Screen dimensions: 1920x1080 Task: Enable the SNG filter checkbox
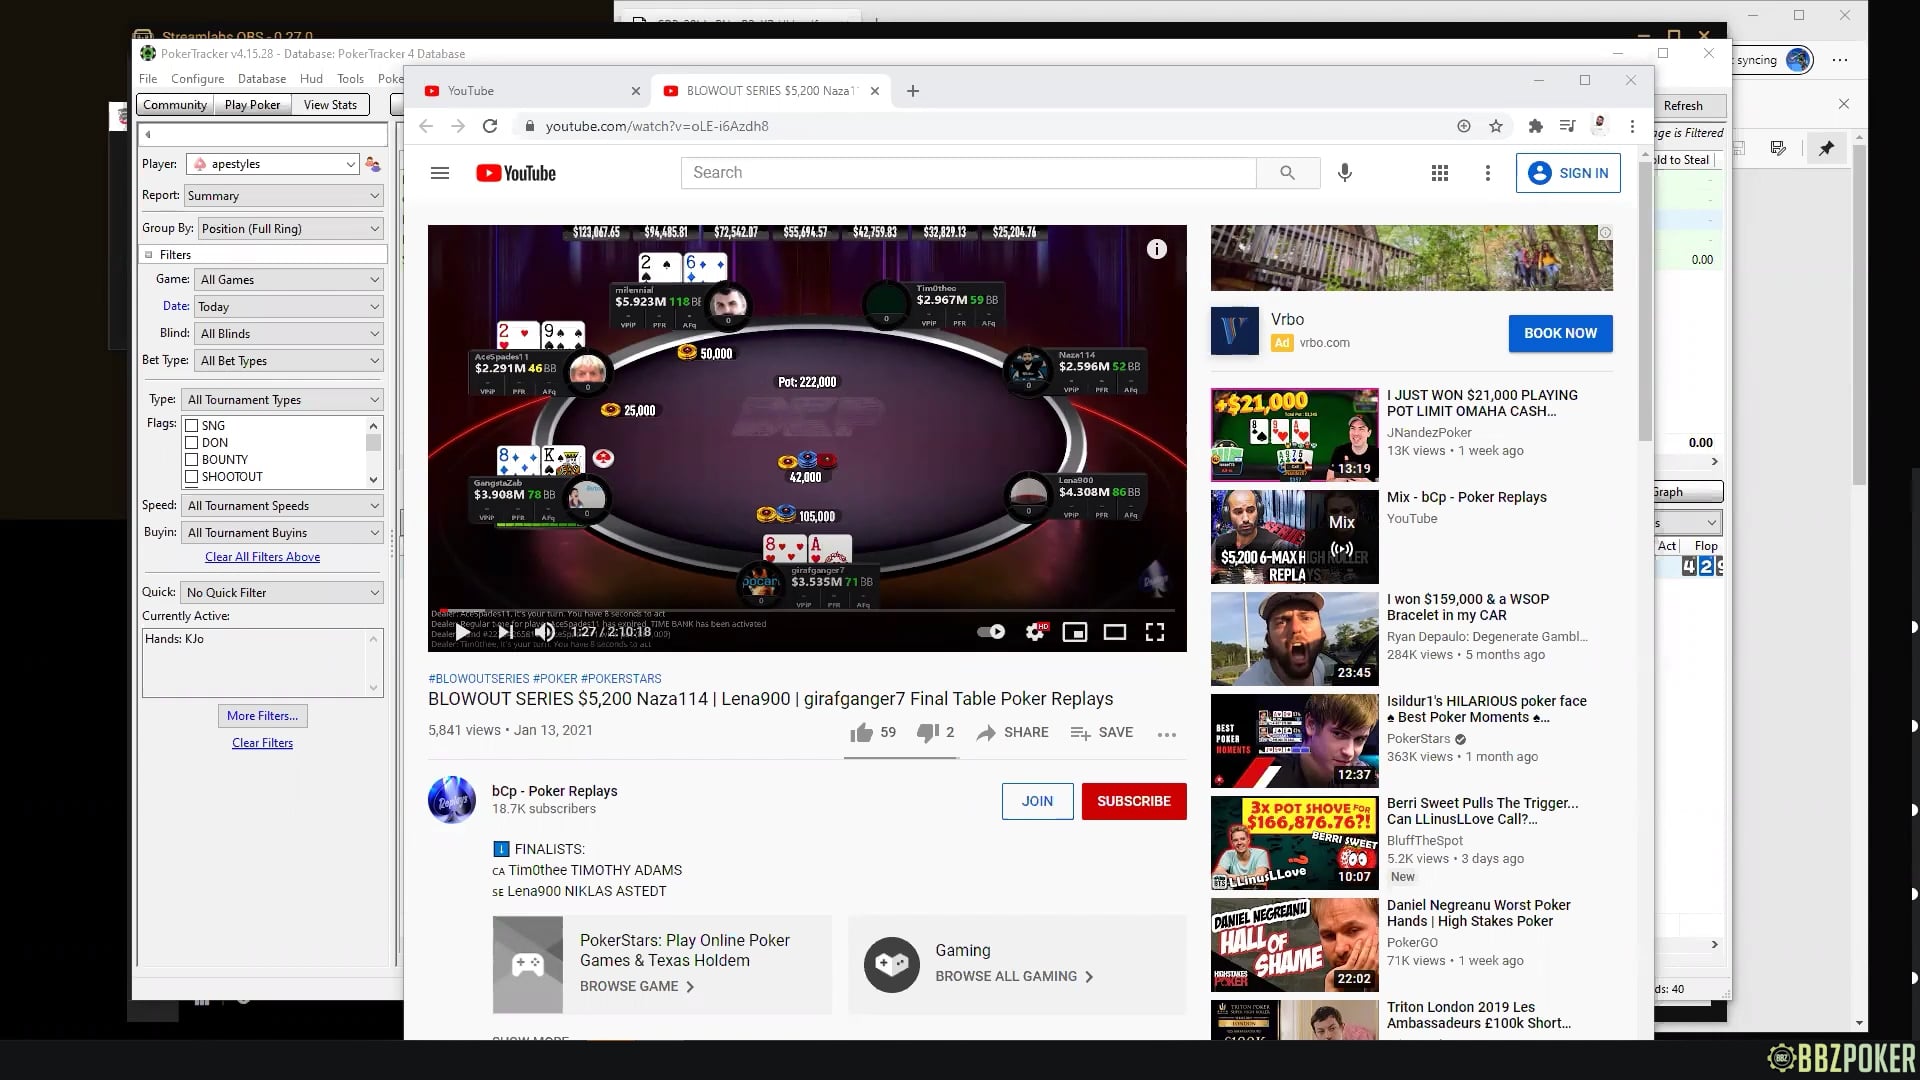[x=192, y=425]
